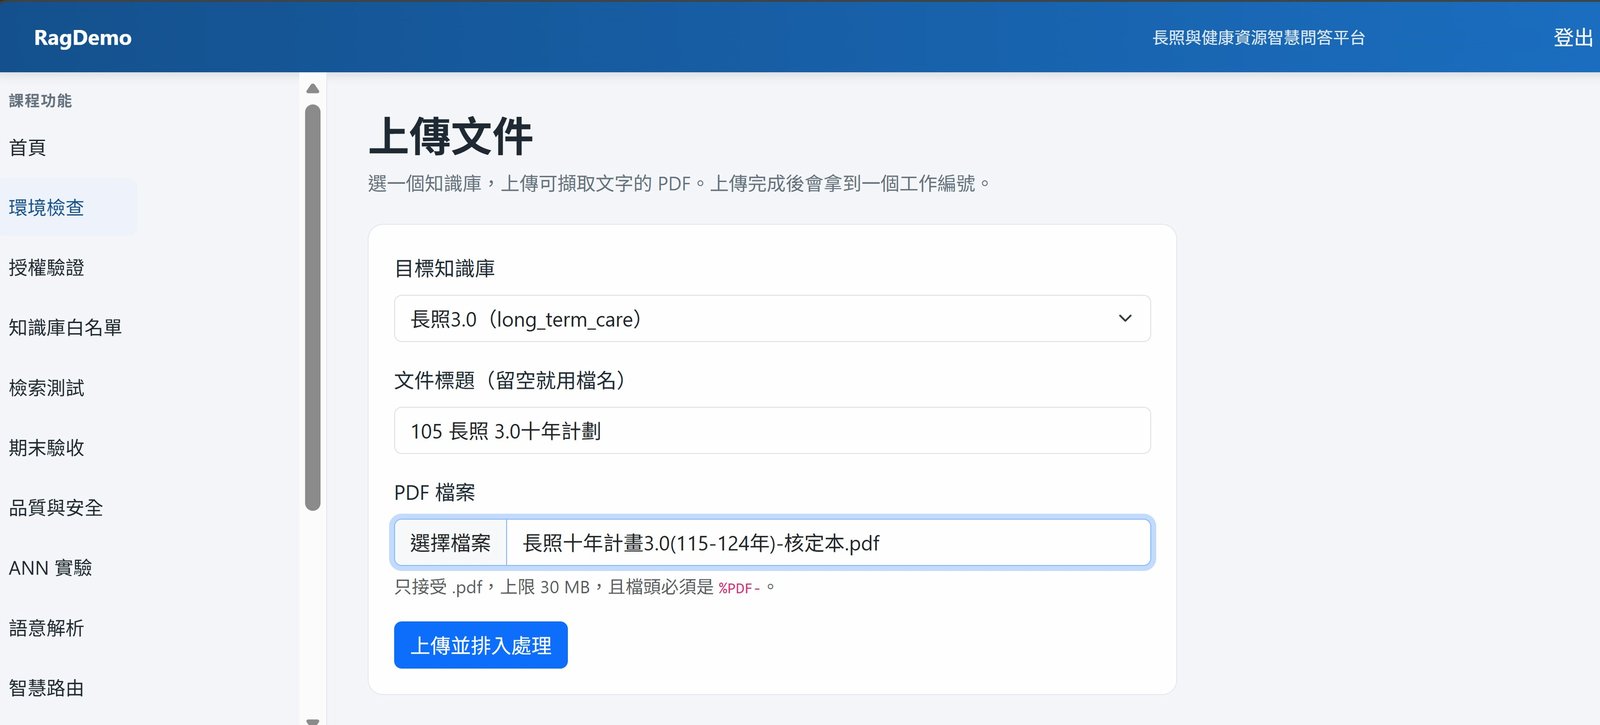The width and height of the screenshot is (1600, 725).
Task: Select the ANN 實驗 sidebar item
Action: (50, 568)
